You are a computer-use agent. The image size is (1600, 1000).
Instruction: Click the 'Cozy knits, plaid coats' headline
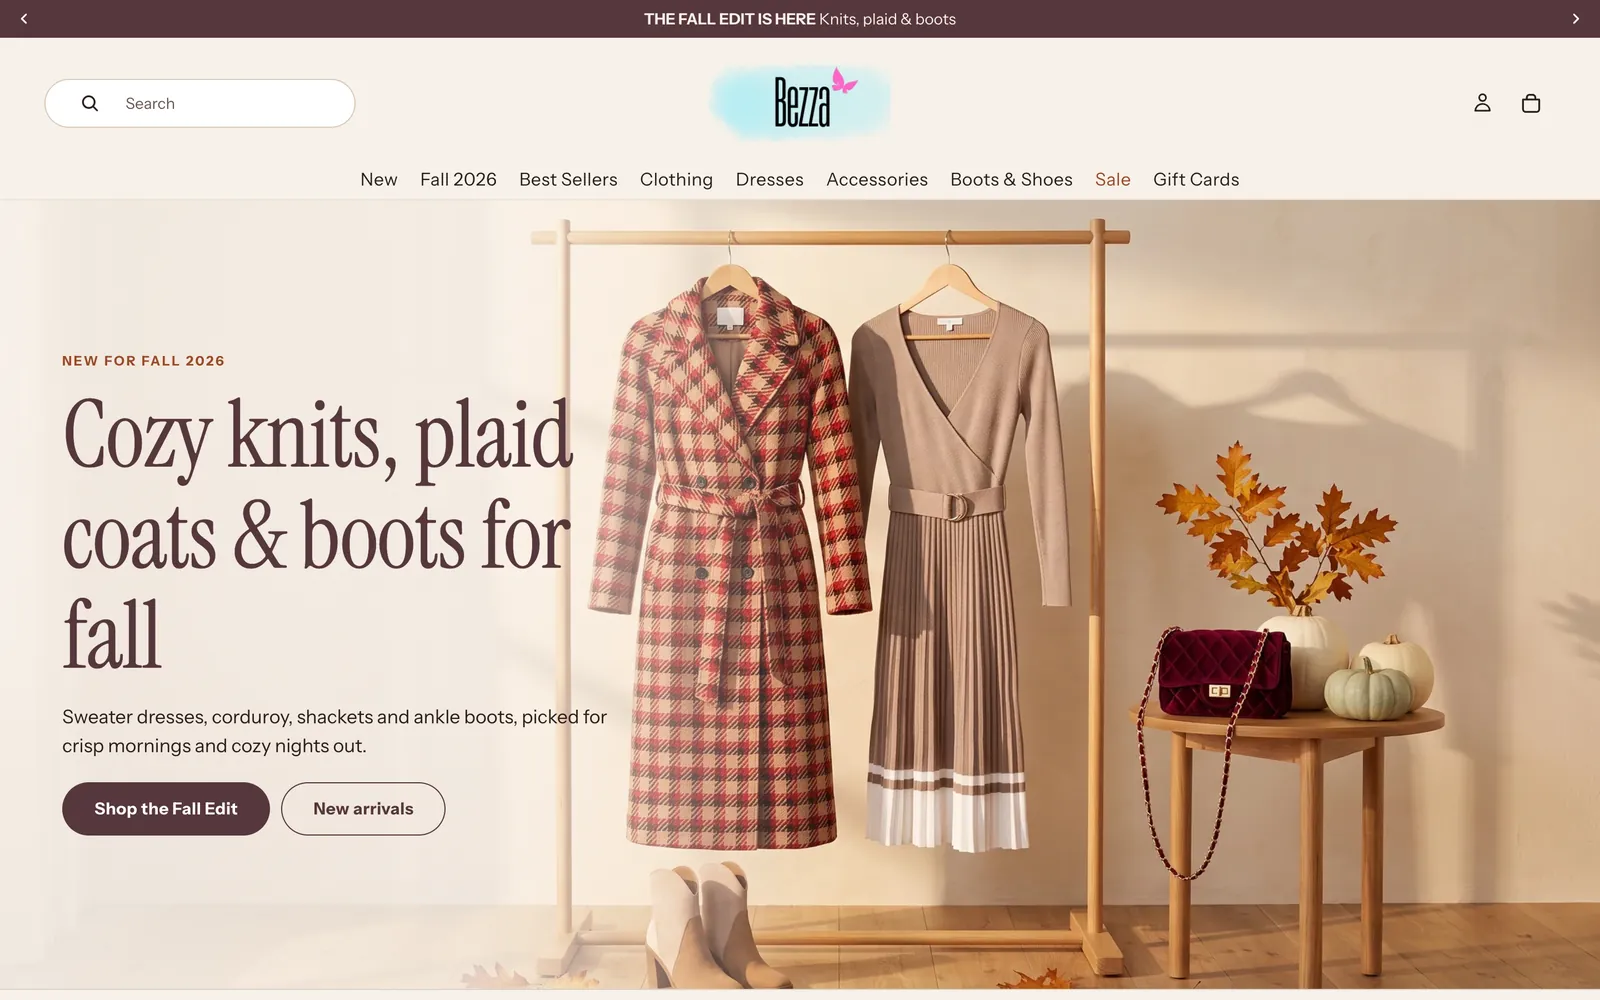click(x=318, y=535)
